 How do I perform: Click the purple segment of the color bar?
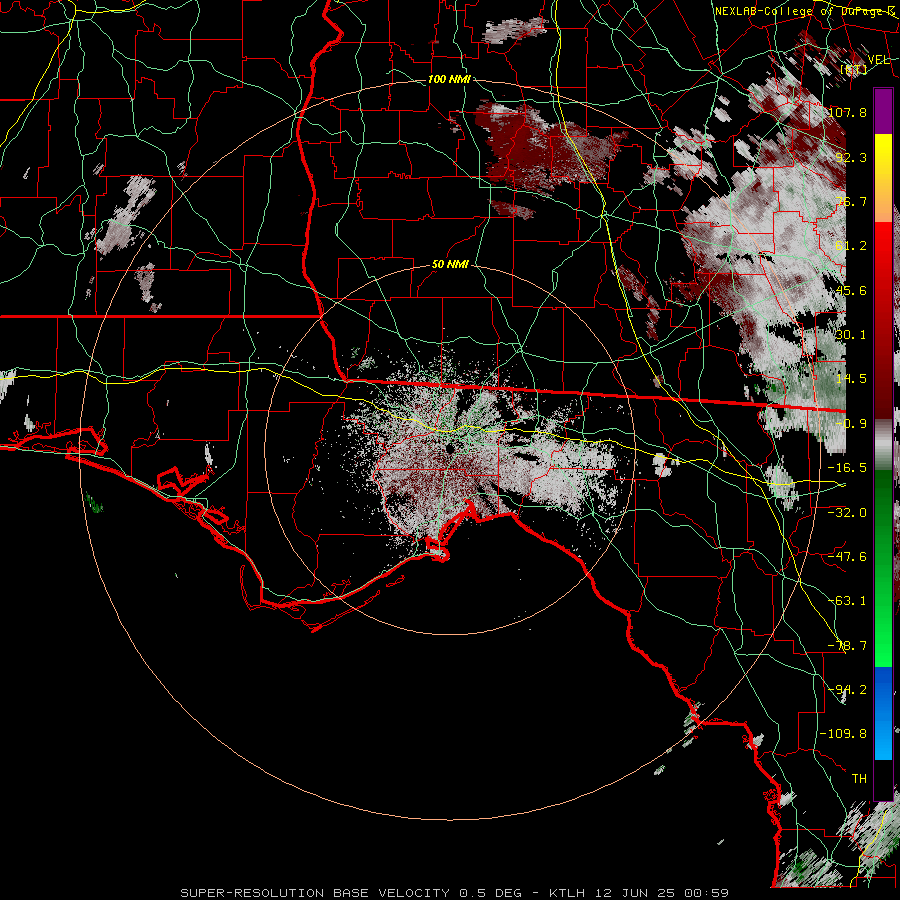point(883,111)
